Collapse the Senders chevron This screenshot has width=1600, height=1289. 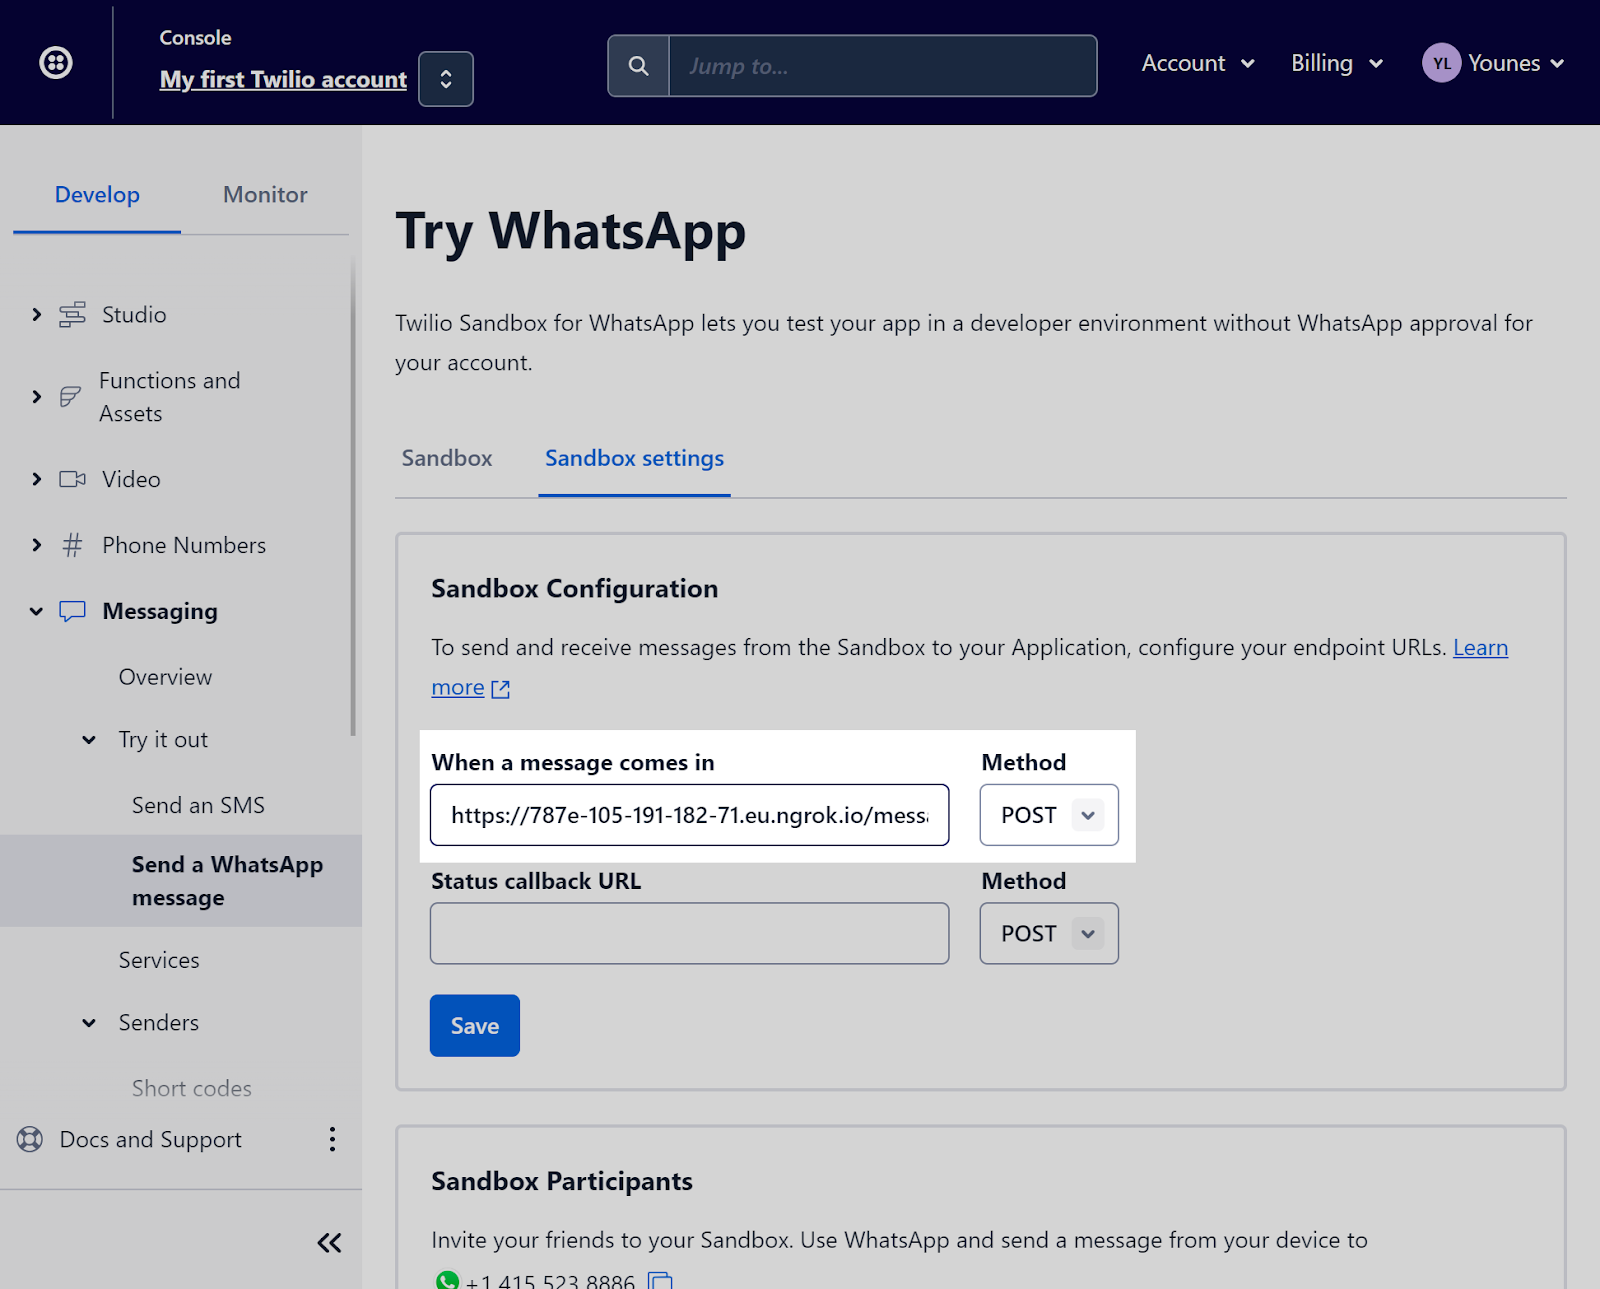click(89, 1023)
